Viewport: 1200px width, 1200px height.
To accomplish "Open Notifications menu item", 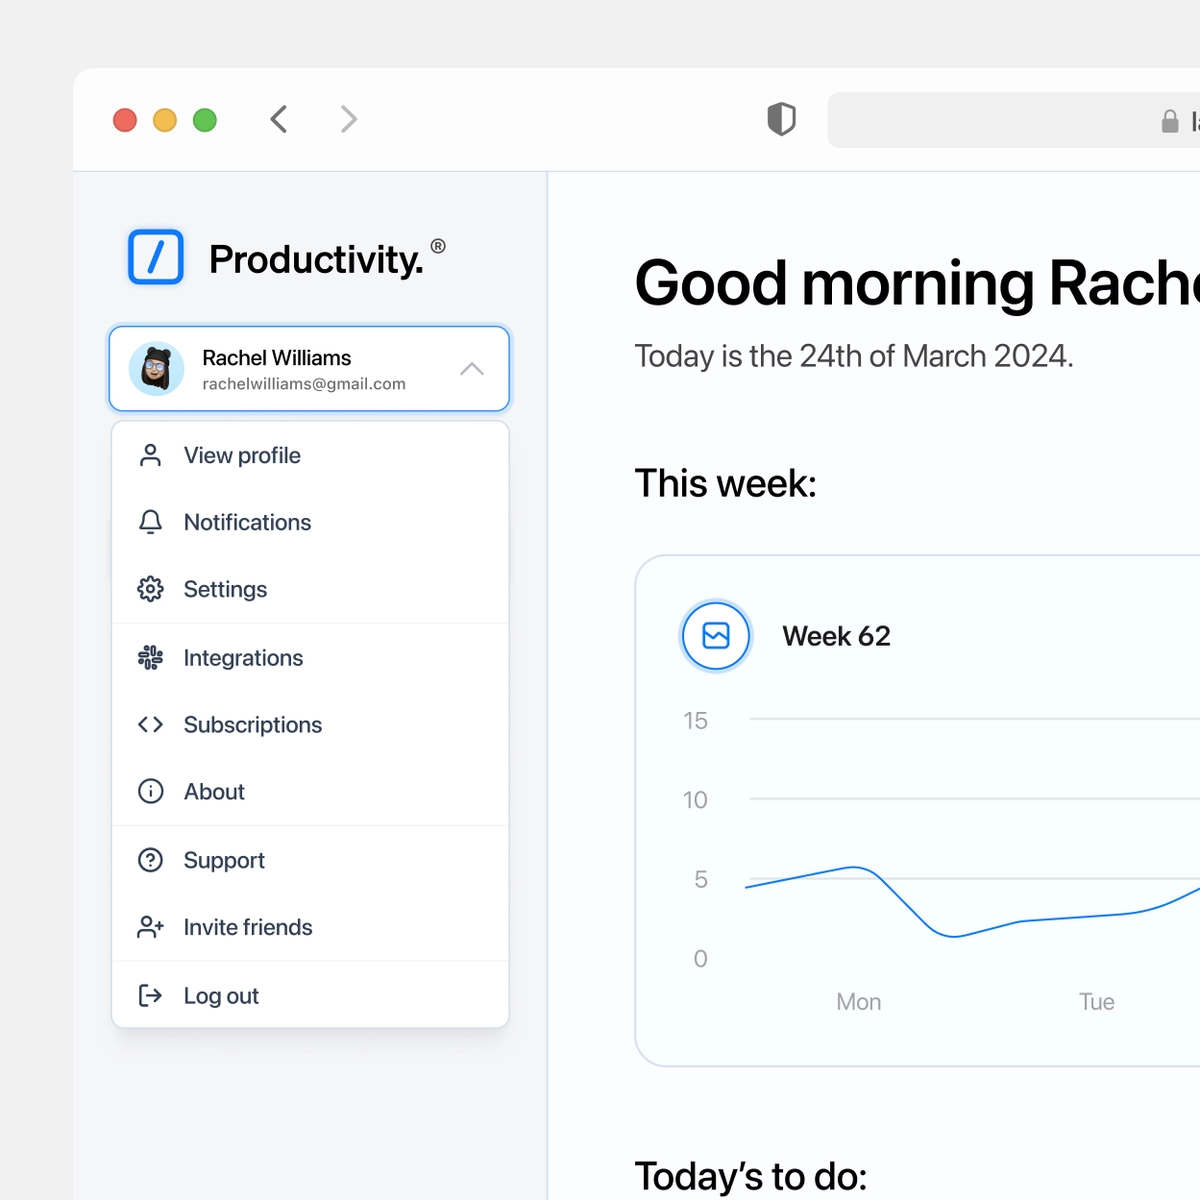I will [310, 522].
